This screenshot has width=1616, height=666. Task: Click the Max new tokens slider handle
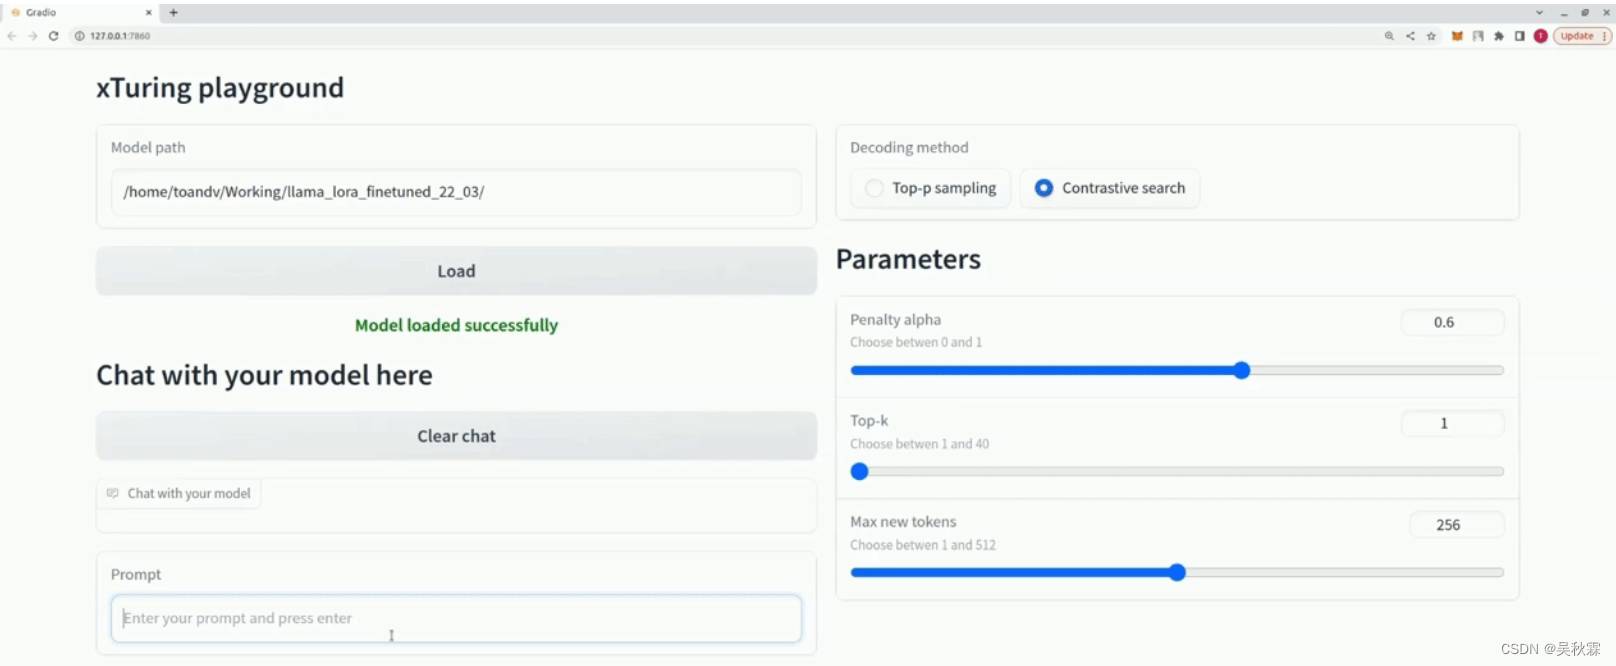click(1177, 573)
